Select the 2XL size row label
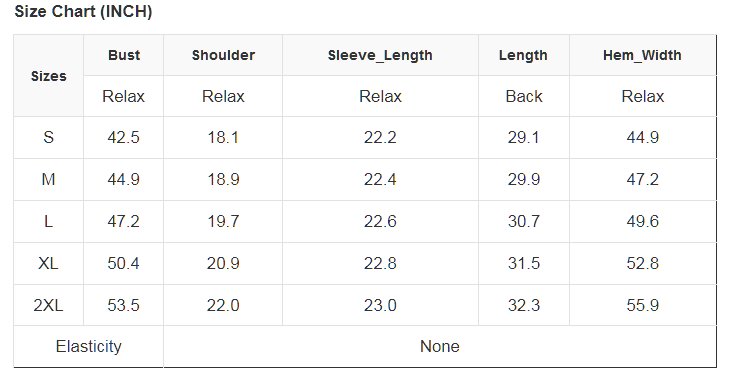Image resolution: width=739 pixels, height=379 pixels. (x=49, y=305)
